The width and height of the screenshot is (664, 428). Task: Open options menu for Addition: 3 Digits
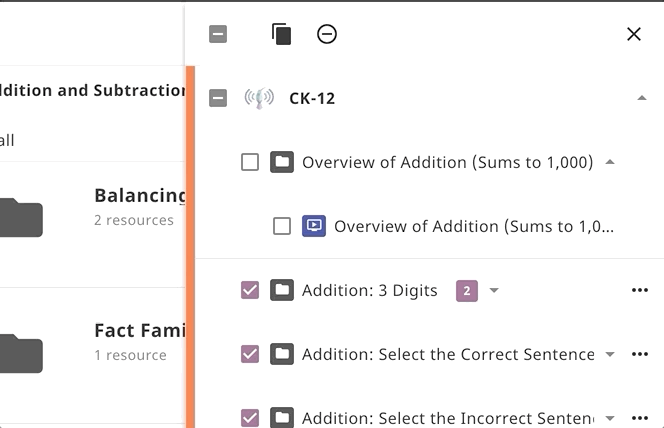[x=640, y=290]
